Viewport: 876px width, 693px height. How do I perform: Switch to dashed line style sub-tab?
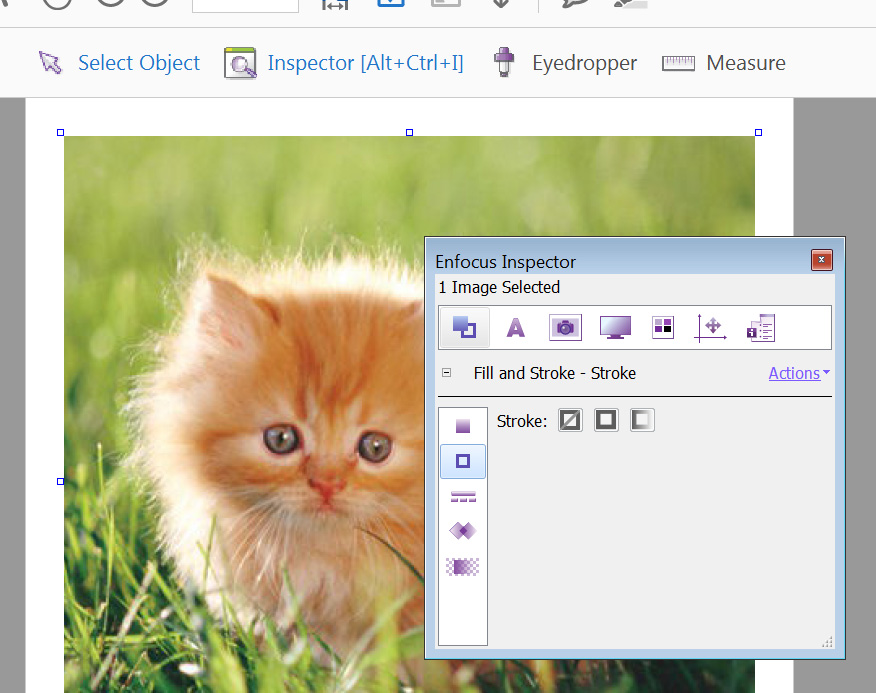pyautogui.click(x=463, y=496)
